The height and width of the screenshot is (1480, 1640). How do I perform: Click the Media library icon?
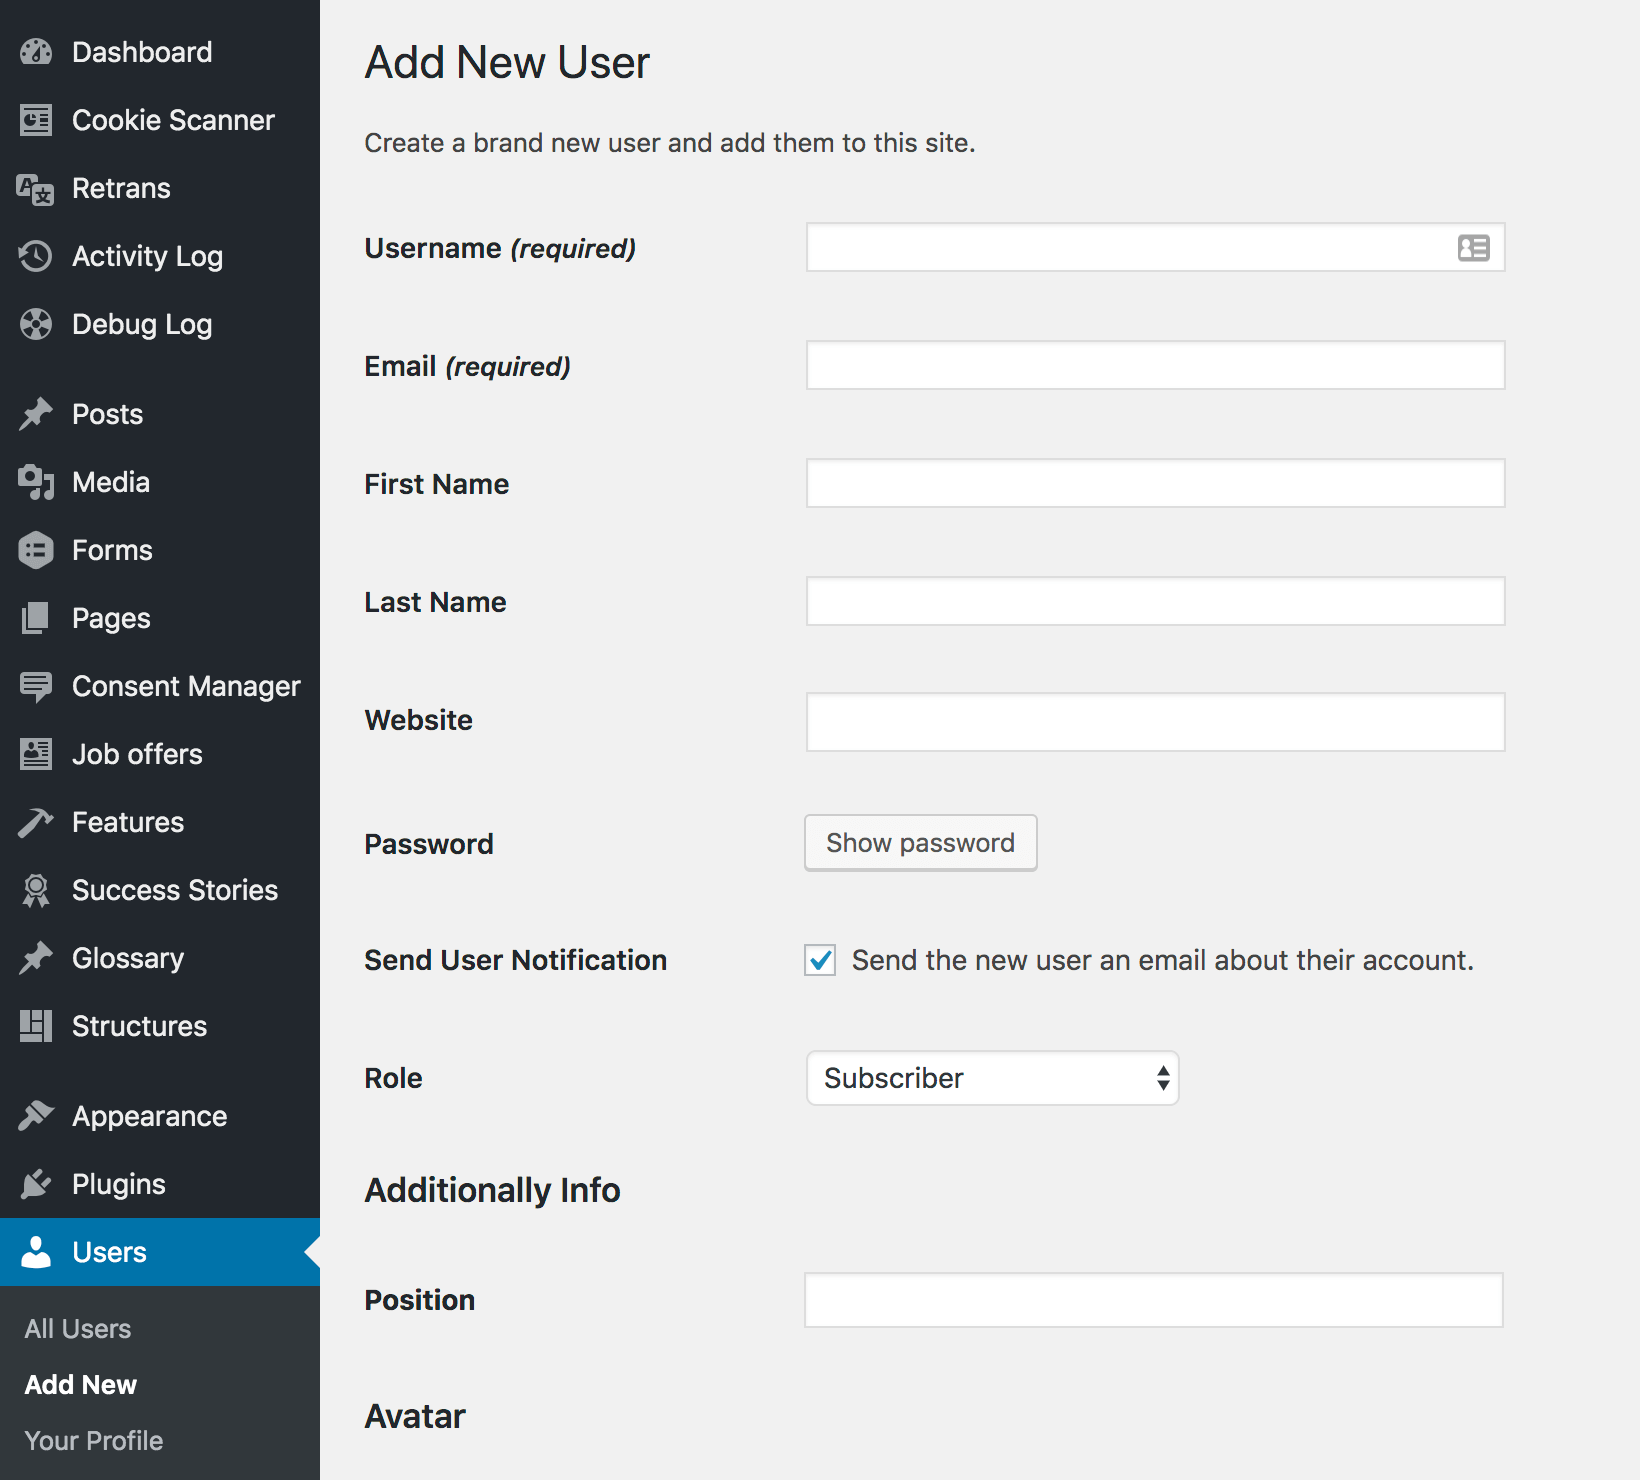(x=36, y=482)
